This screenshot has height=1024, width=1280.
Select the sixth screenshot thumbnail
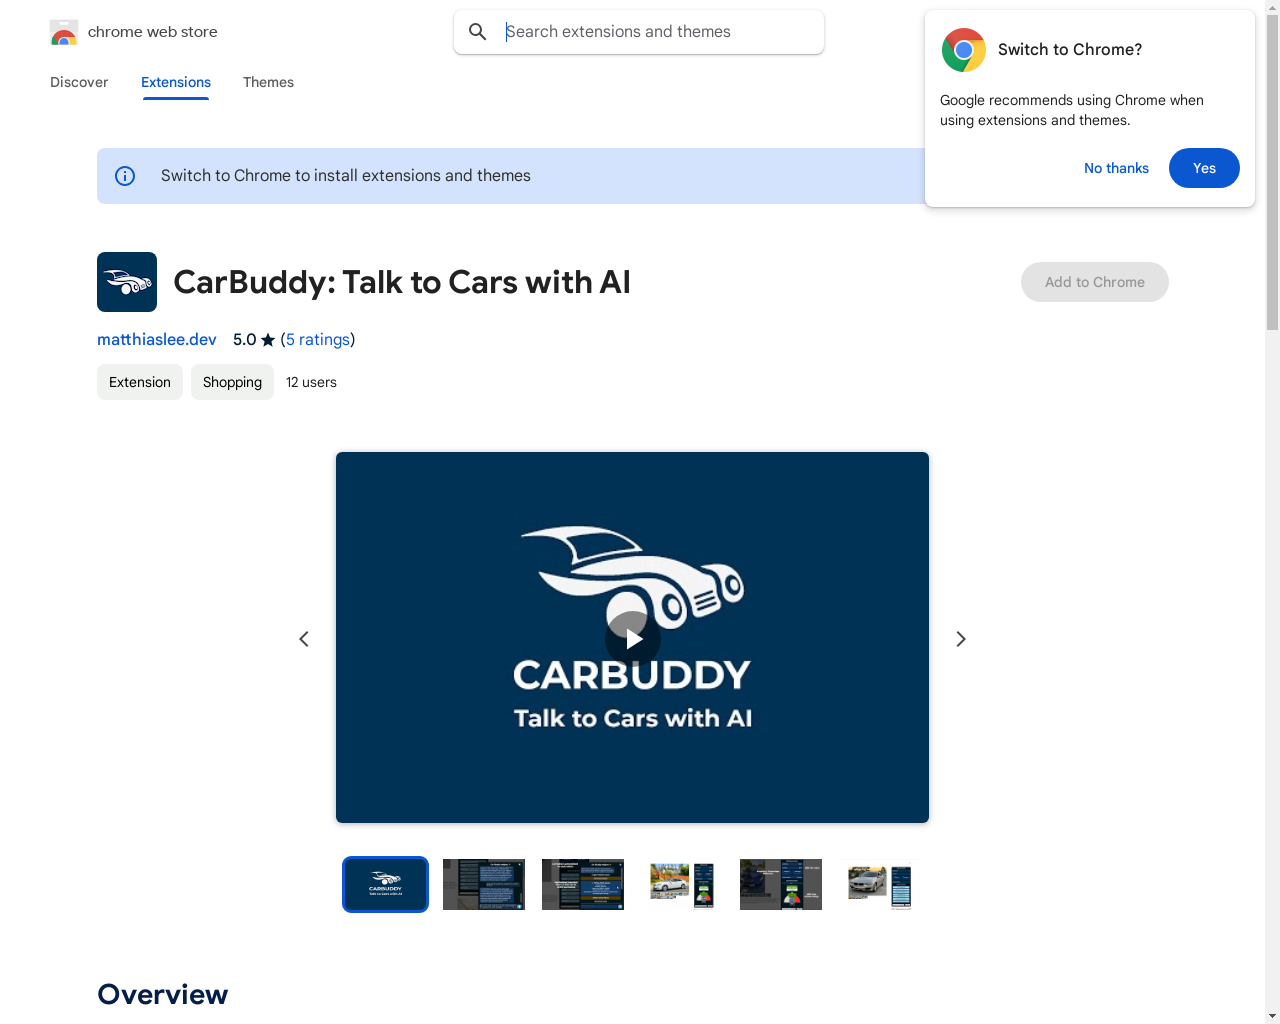click(x=880, y=884)
